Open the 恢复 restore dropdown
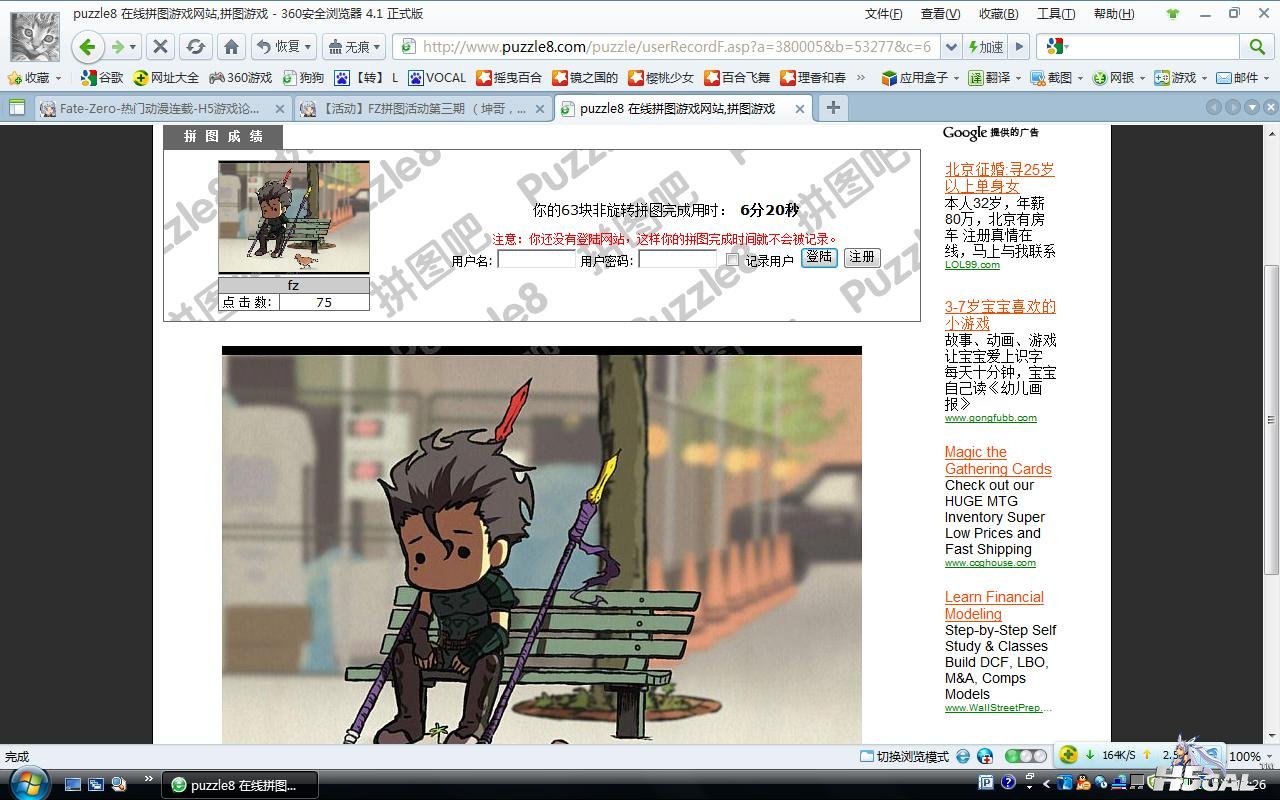Image resolution: width=1280 pixels, height=800 pixels. click(284, 47)
